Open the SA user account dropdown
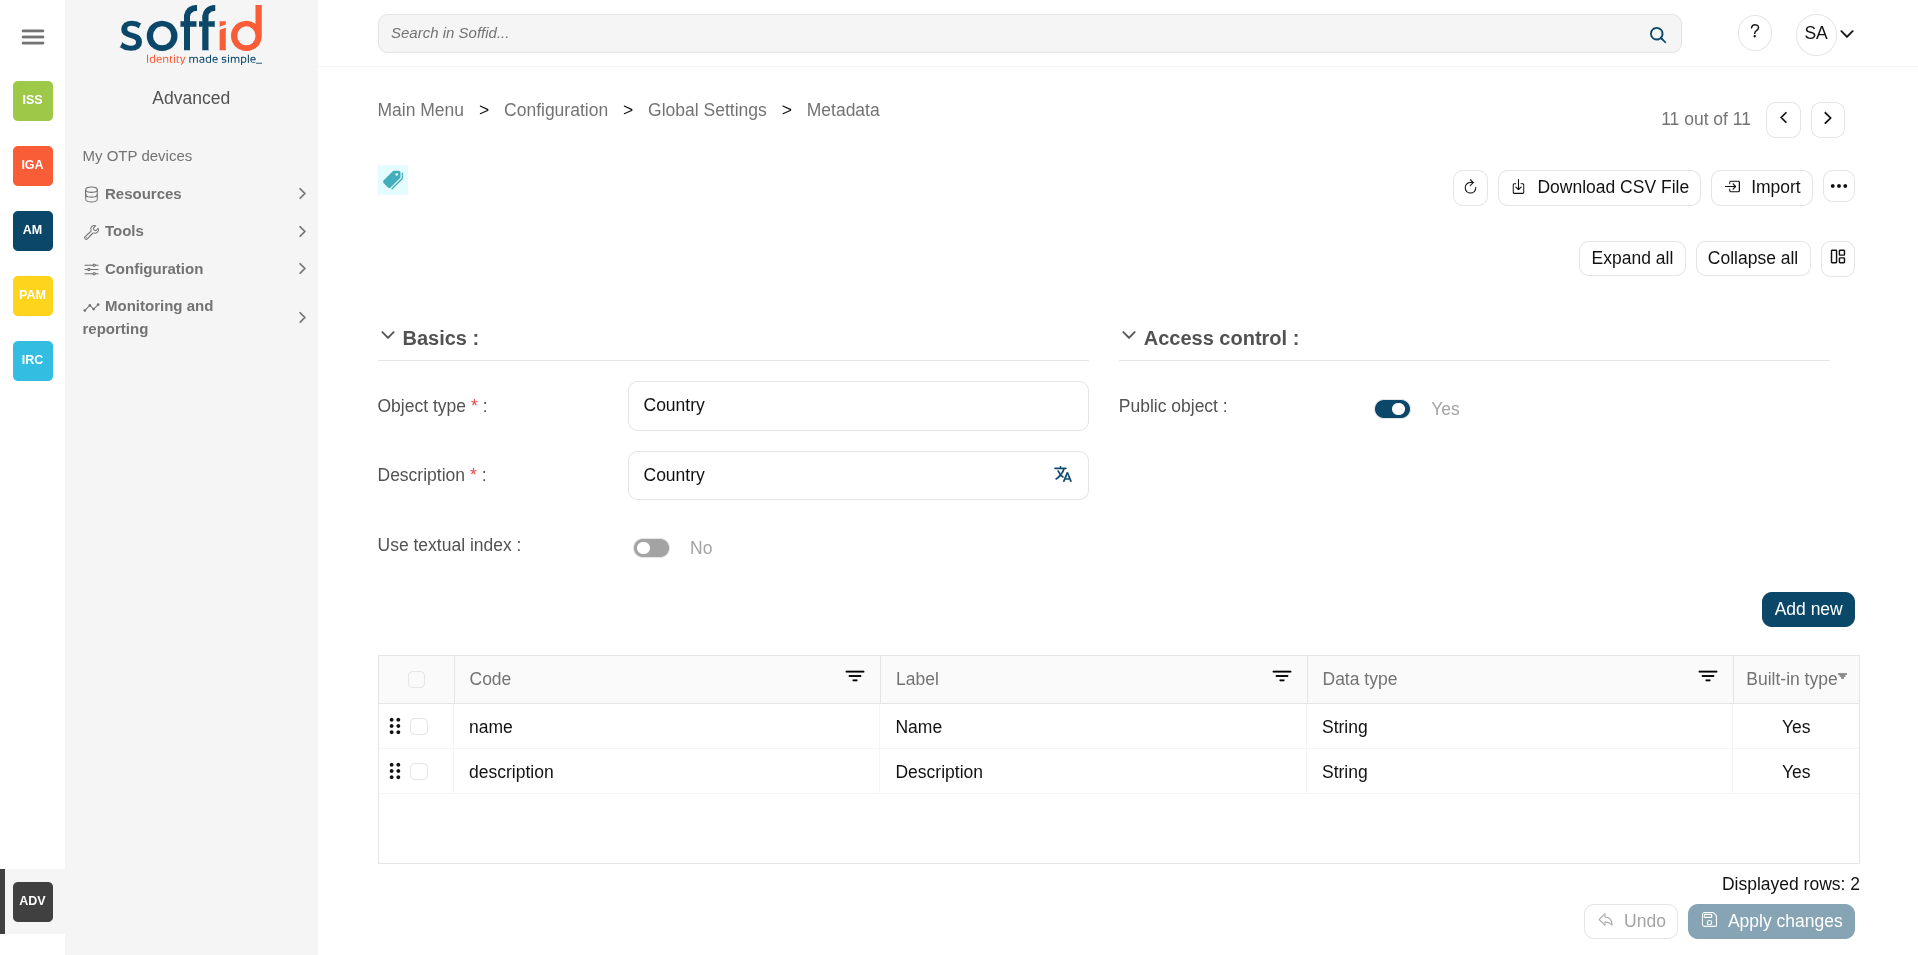This screenshot has height=955, width=1918. tap(1825, 34)
